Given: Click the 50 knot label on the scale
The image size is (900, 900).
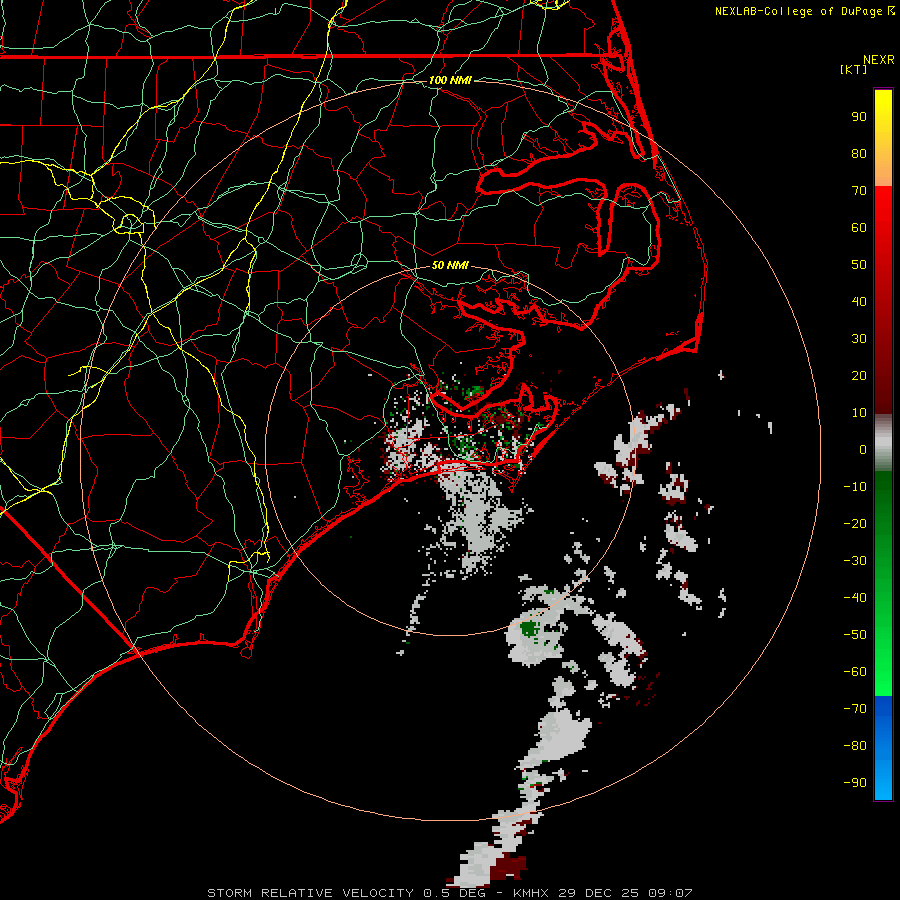Looking at the screenshot, I should tap(859, 265).
